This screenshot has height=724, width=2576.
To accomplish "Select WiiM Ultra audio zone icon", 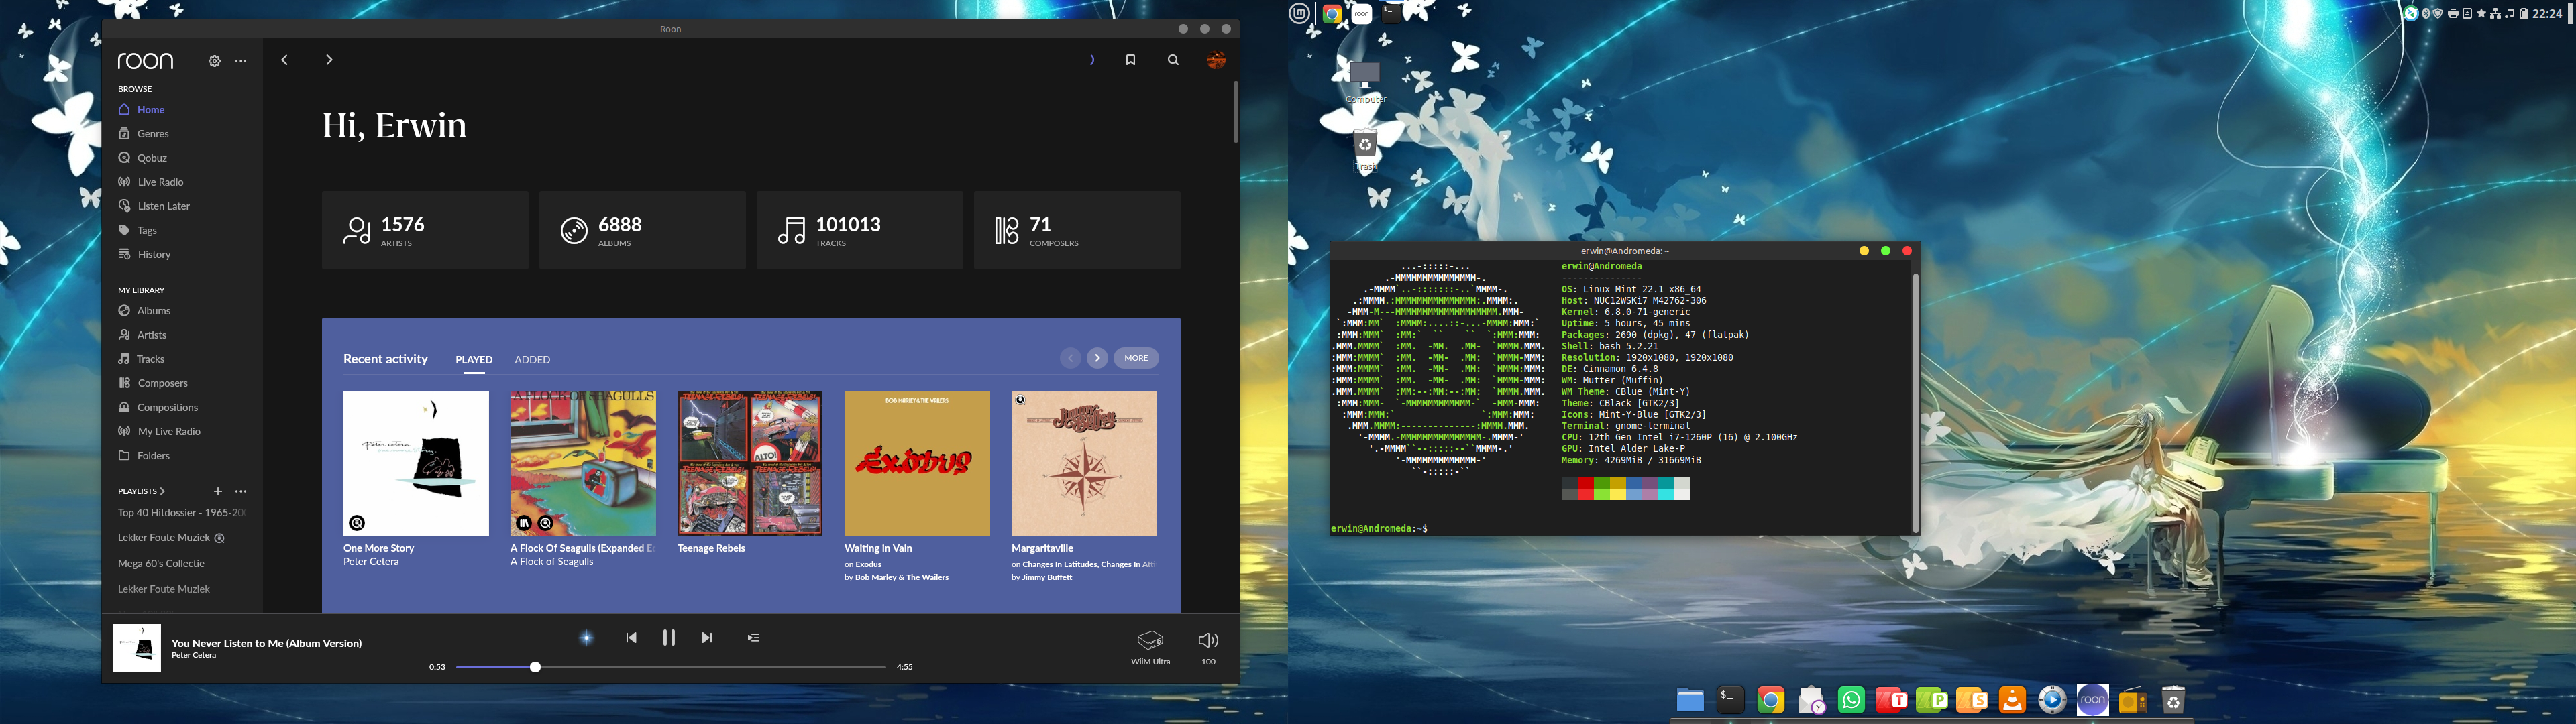I will coord(1150,640).
